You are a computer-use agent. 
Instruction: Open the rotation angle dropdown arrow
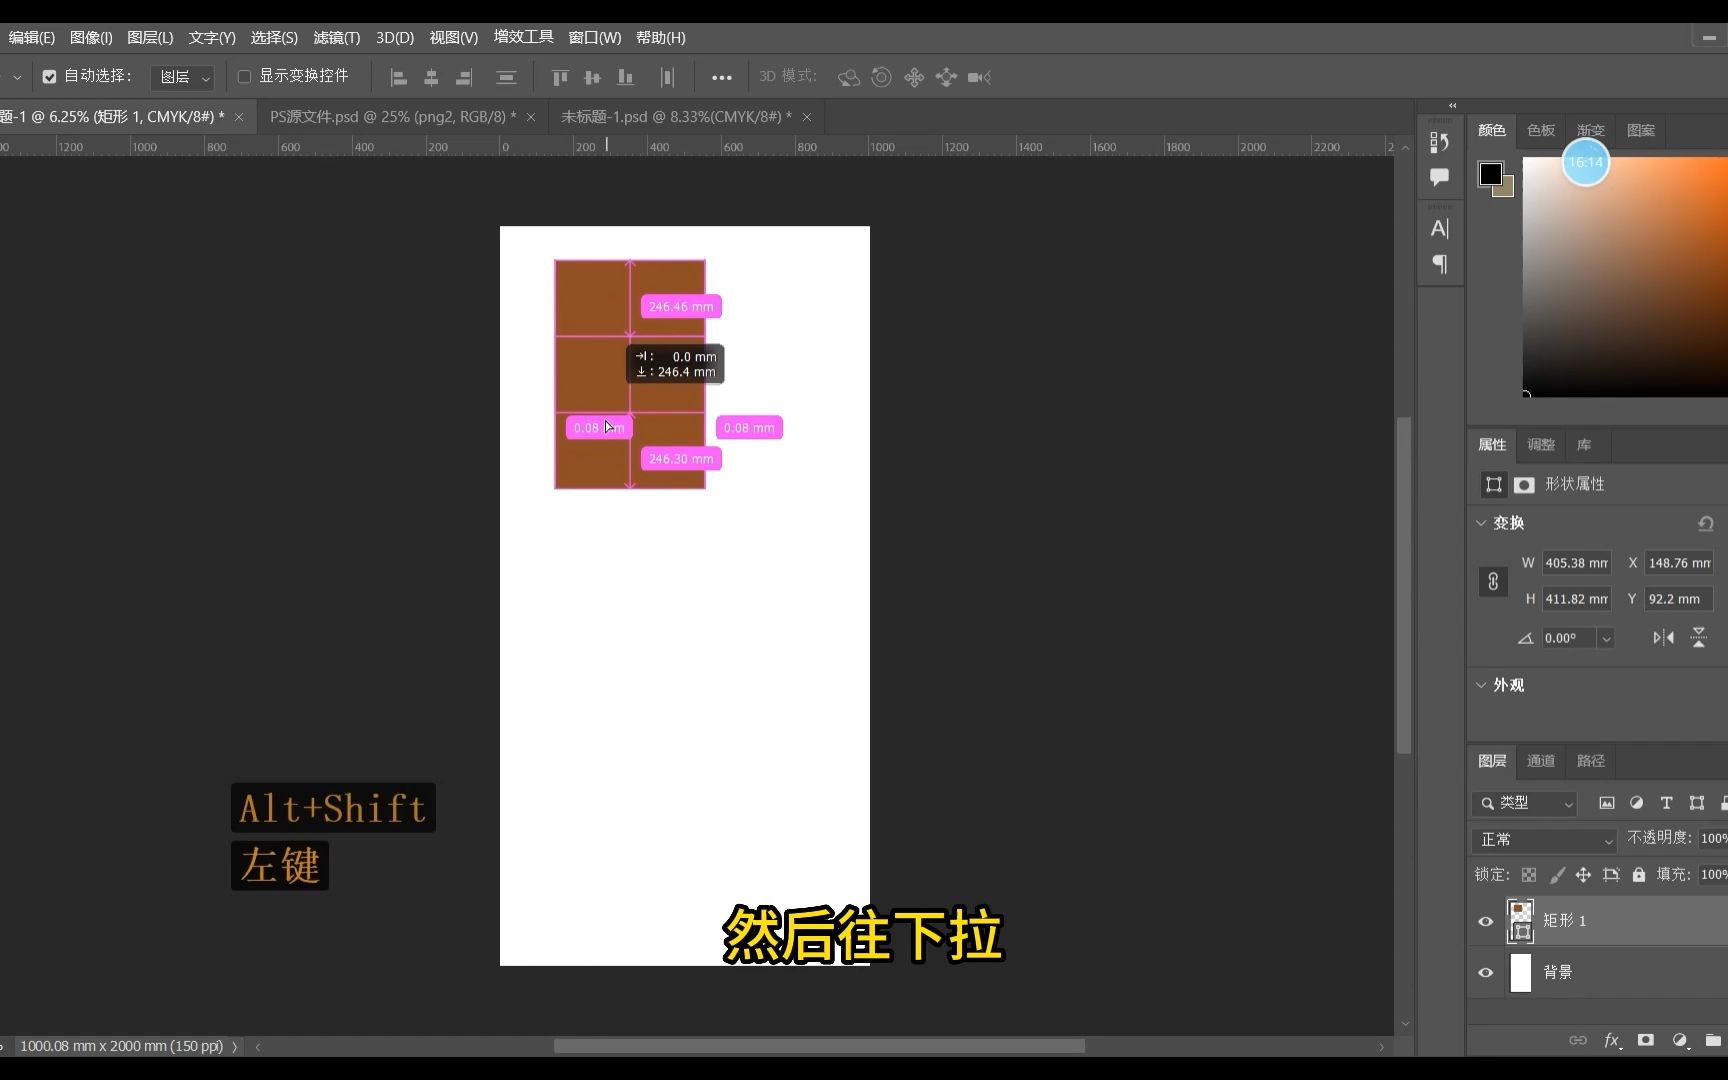pyautogui.click(x=1606, y=638)
